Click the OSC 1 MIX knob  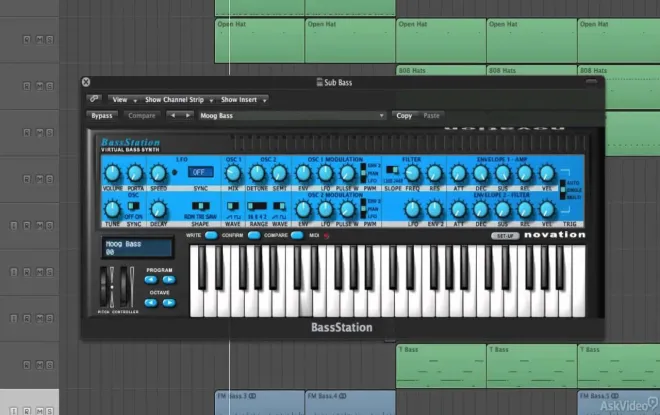point(233,173)
